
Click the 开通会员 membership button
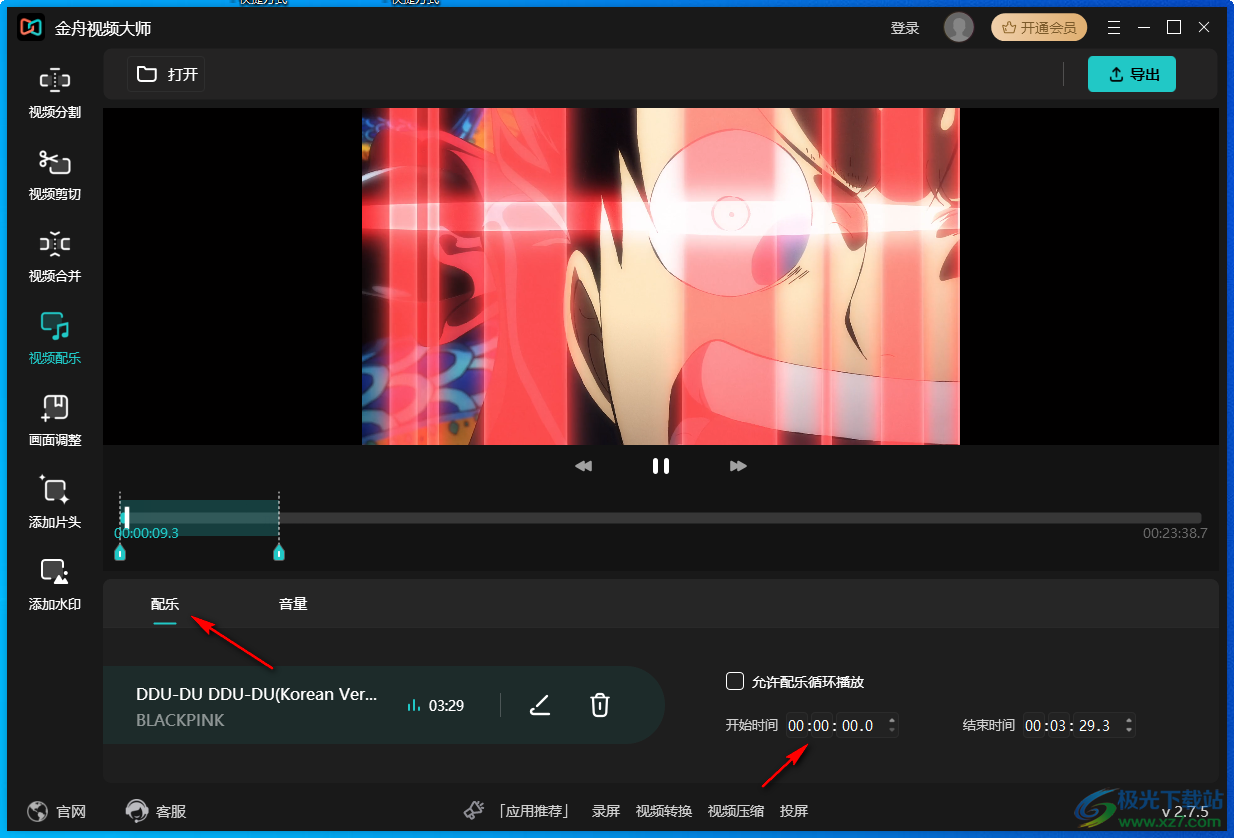[x=1039, y=28]
